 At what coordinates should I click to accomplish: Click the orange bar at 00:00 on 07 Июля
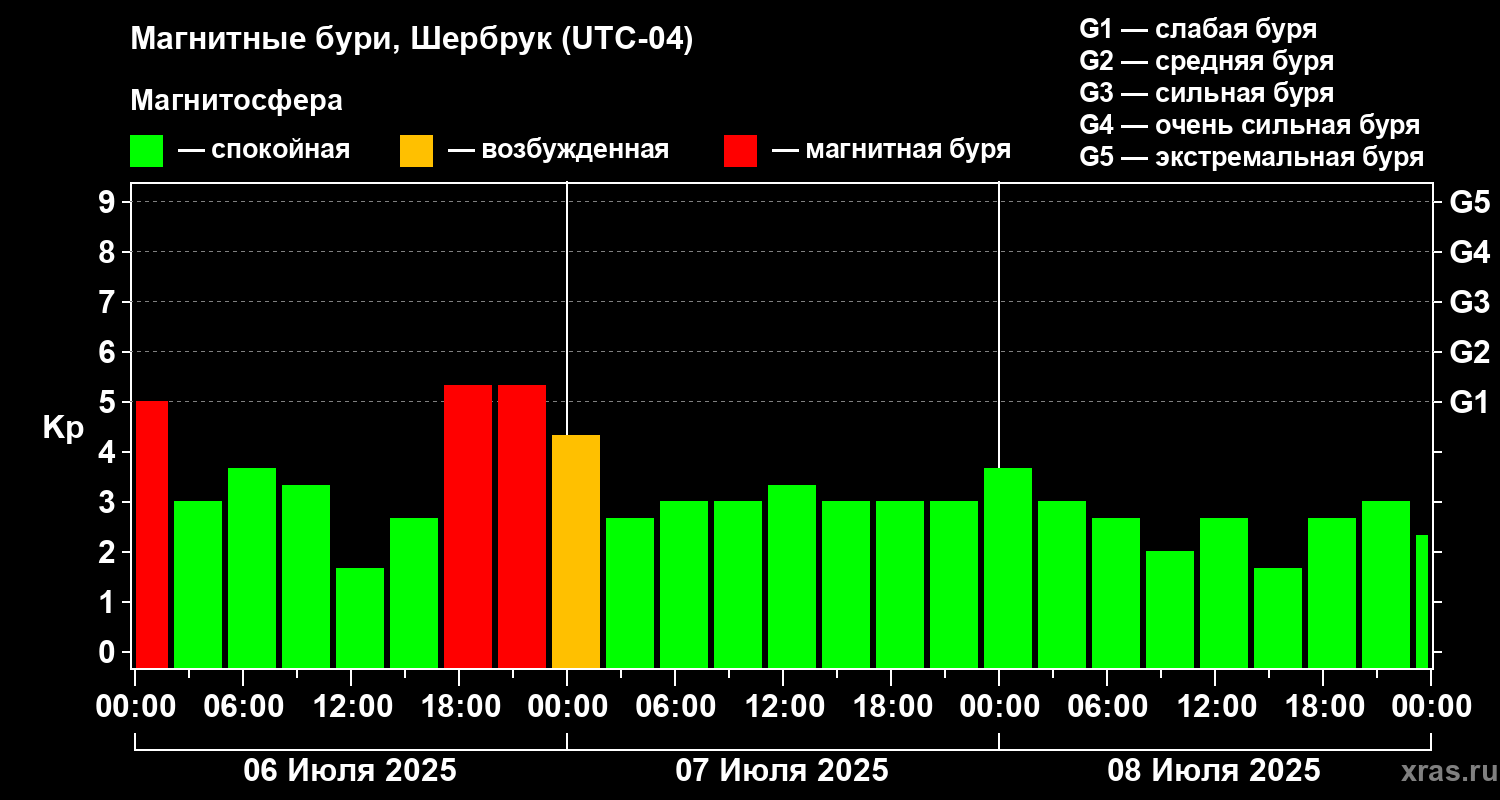coord(576,551)
